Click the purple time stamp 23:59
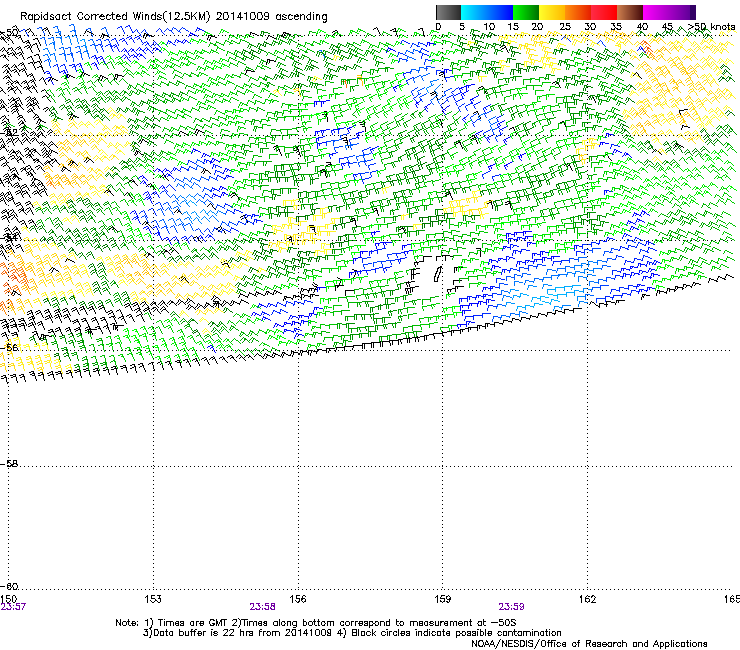Image resolution: width=740 pixels, height=650 pixels. (512, 607)
